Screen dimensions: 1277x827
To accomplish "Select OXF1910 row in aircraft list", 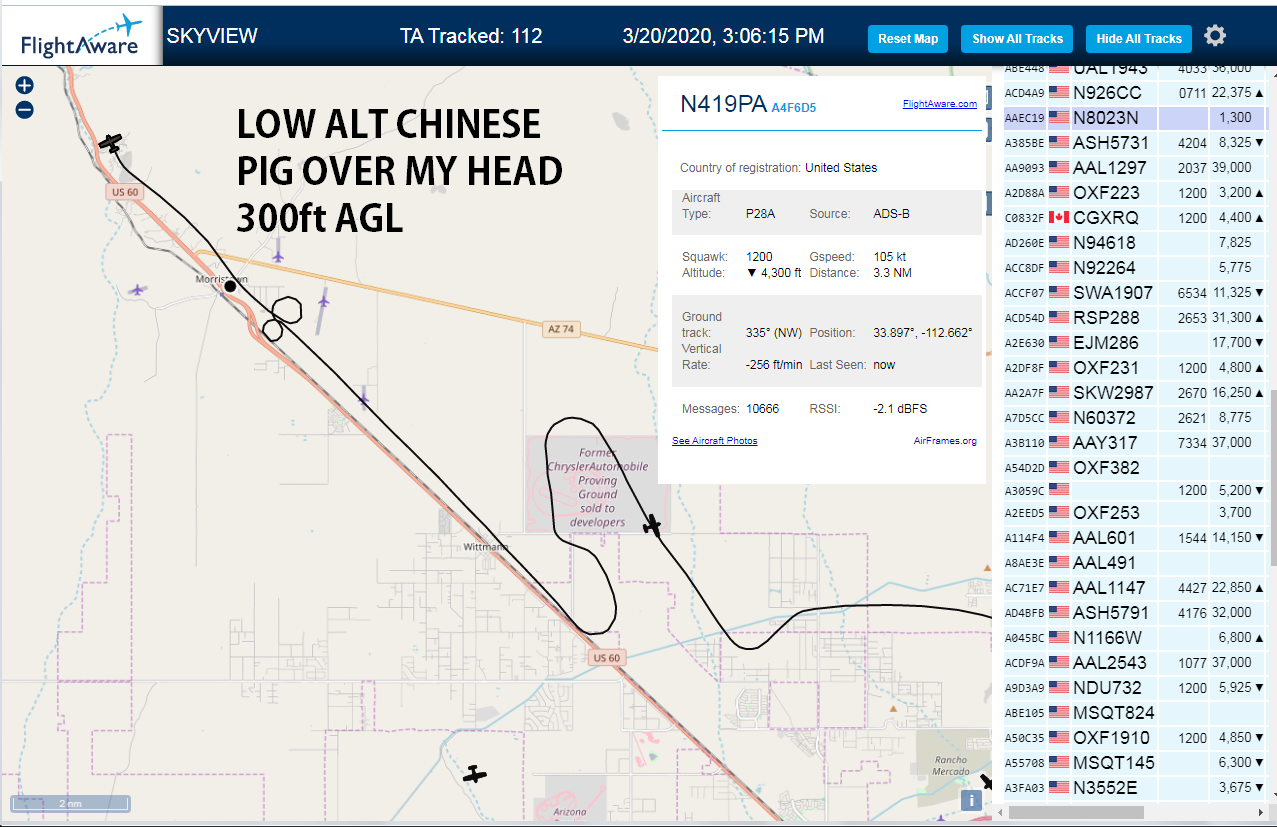I will click(1136, 738).
